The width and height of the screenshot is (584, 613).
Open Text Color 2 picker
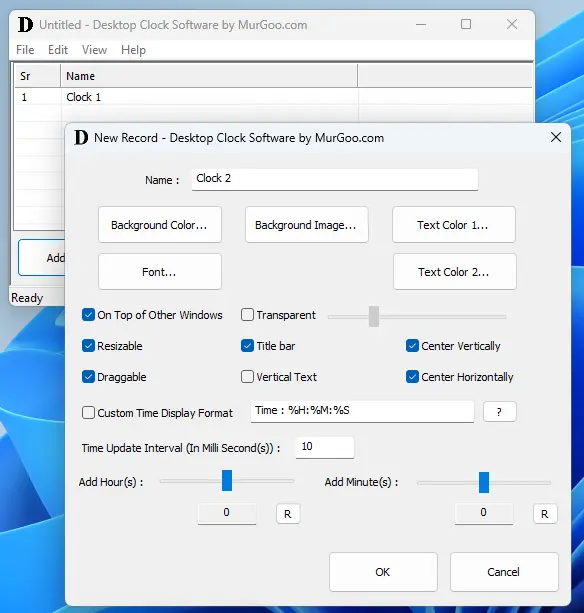coord(455,272)
